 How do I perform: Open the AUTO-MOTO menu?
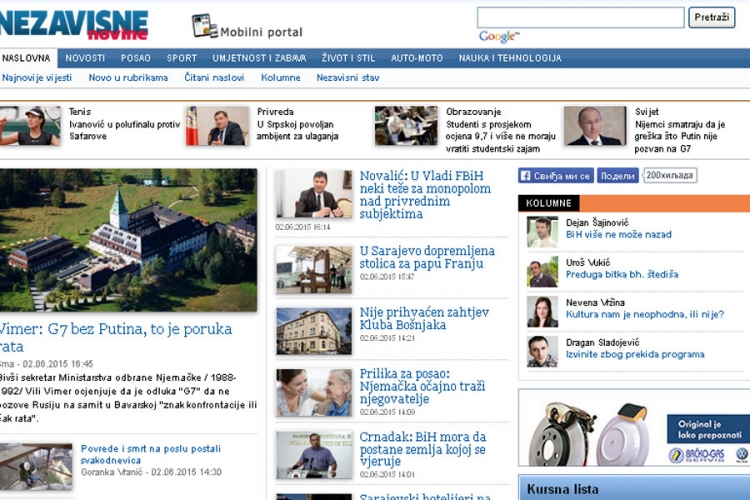click(417, 58)
